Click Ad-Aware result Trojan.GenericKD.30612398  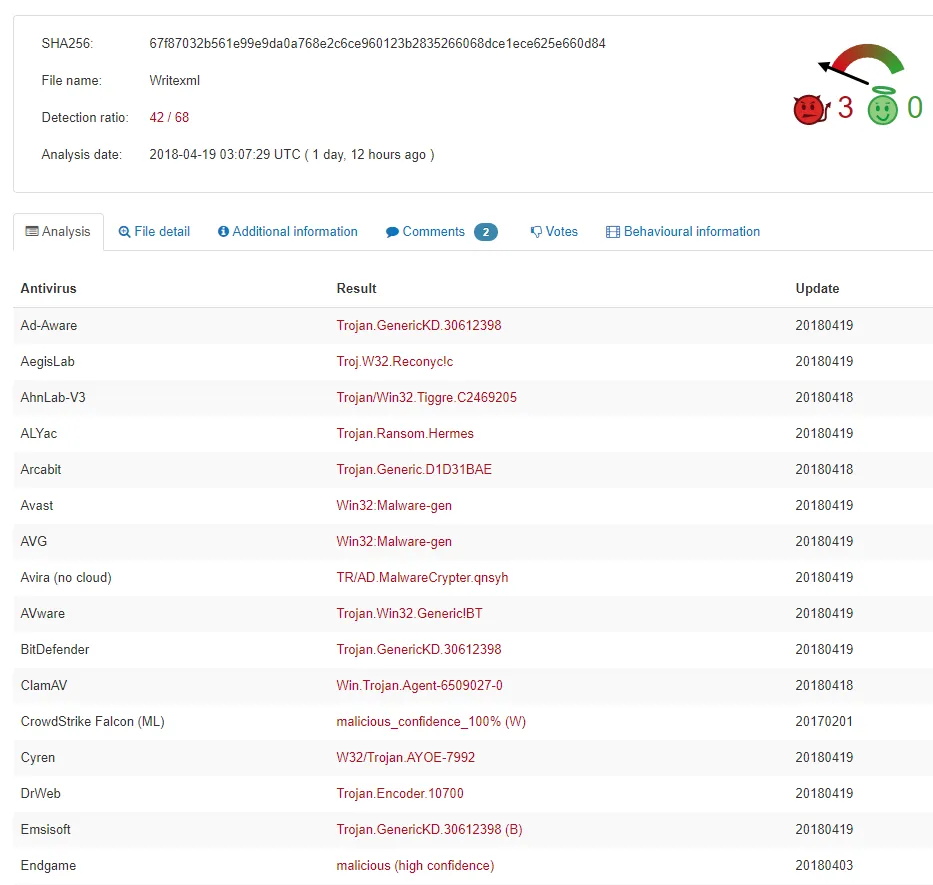click(419, 326)
